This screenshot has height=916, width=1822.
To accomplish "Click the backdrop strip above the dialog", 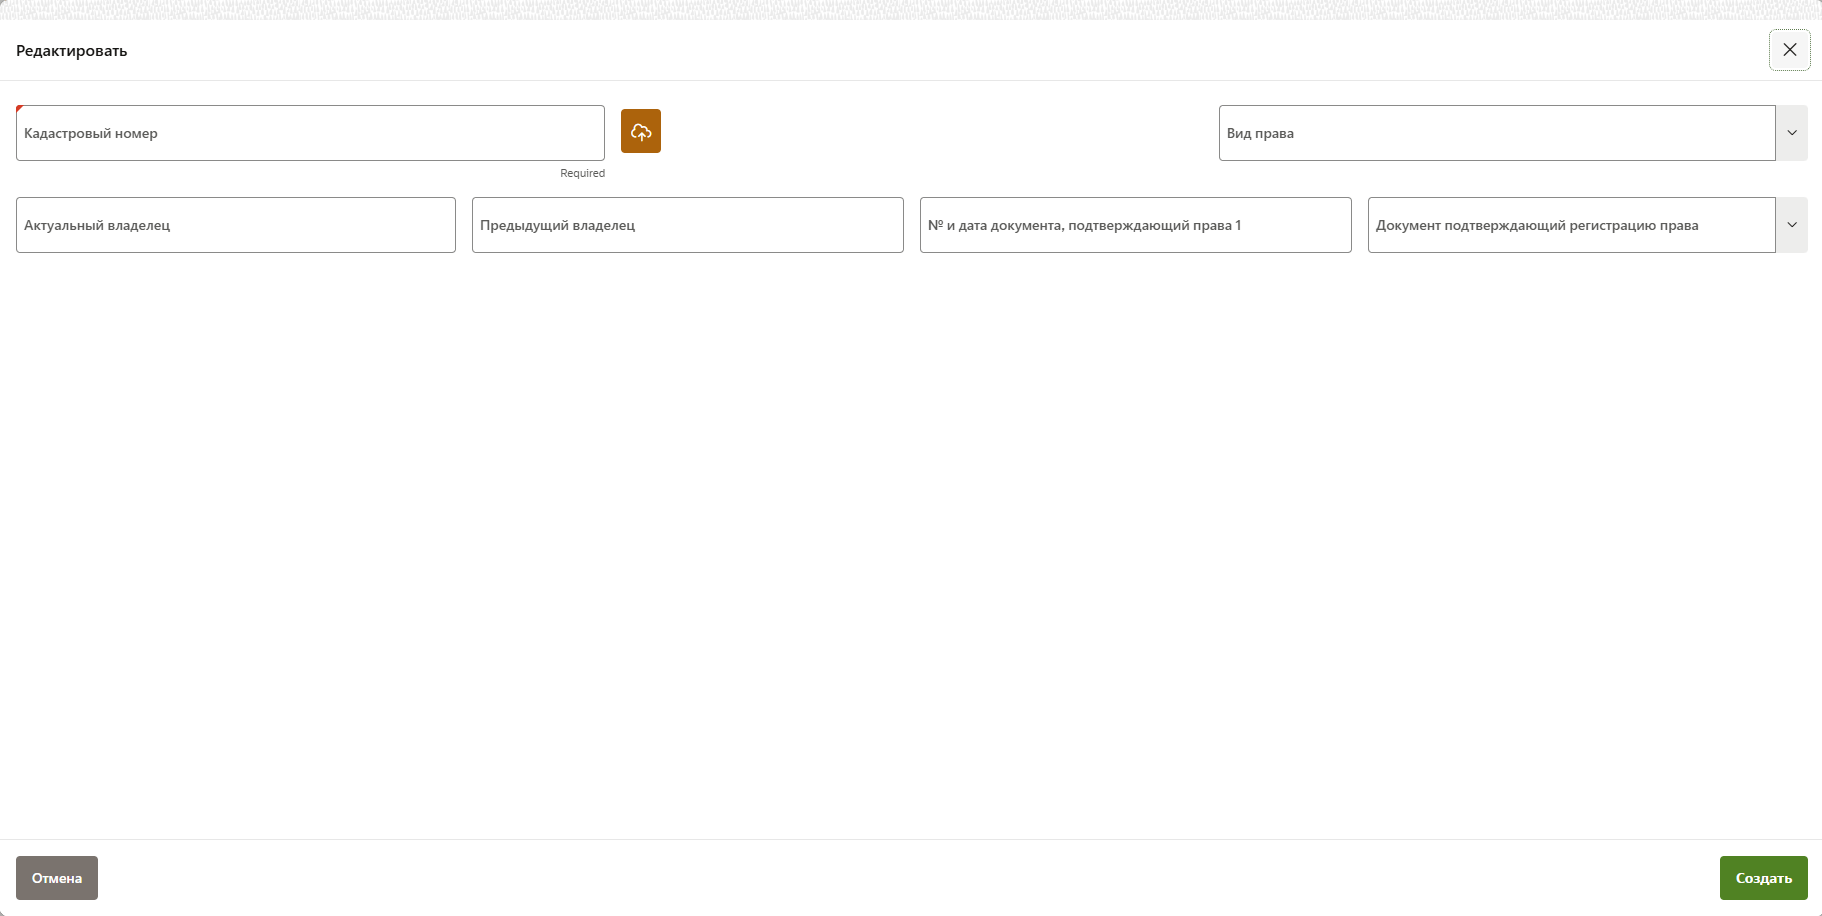I will tap(910, 9).
